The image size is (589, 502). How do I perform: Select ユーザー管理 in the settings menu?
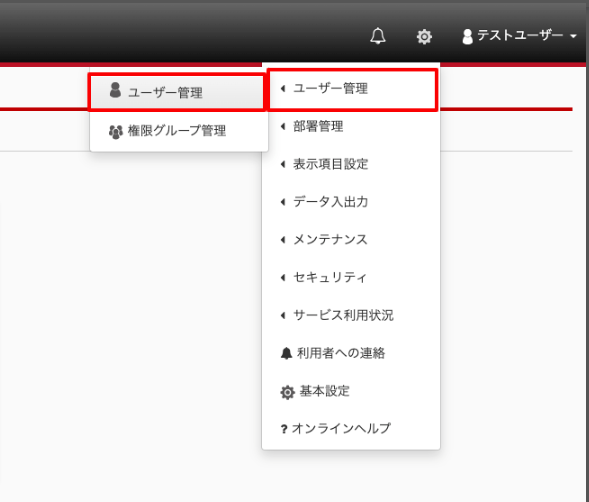[x=352, y=89]
